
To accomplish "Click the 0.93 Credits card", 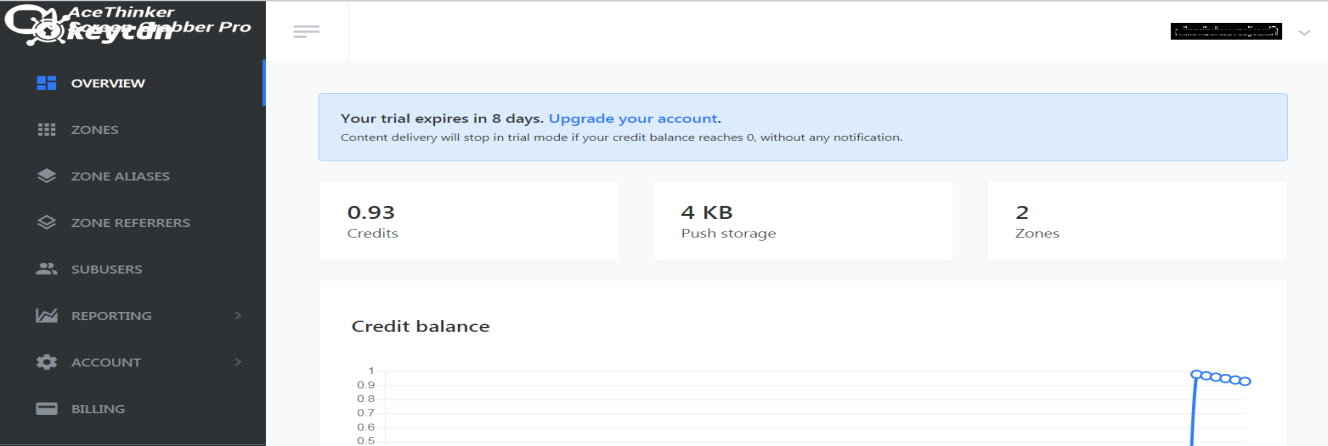I will coord(469,221).
